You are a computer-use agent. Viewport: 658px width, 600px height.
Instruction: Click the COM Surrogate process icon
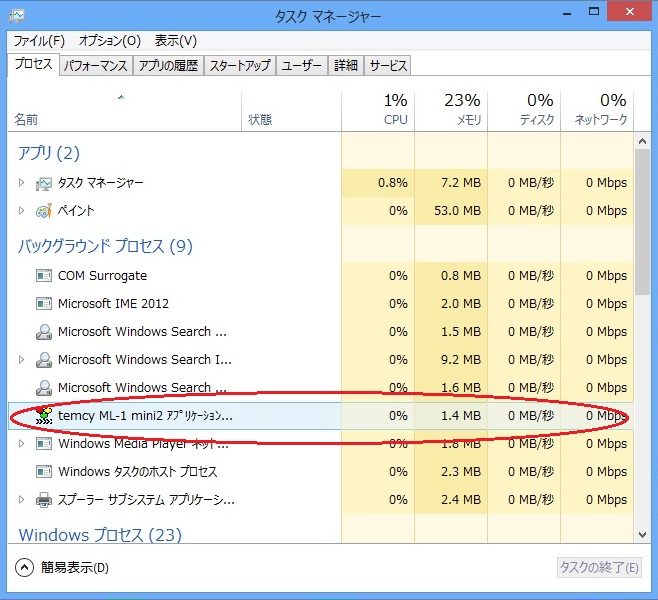tap(44, 276)
